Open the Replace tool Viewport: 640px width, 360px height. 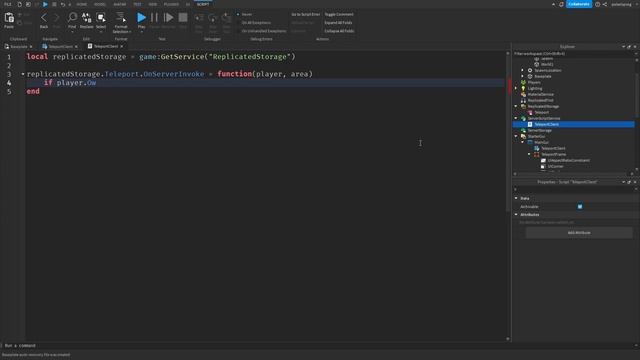pyautogui.click(x=87, y=18)
